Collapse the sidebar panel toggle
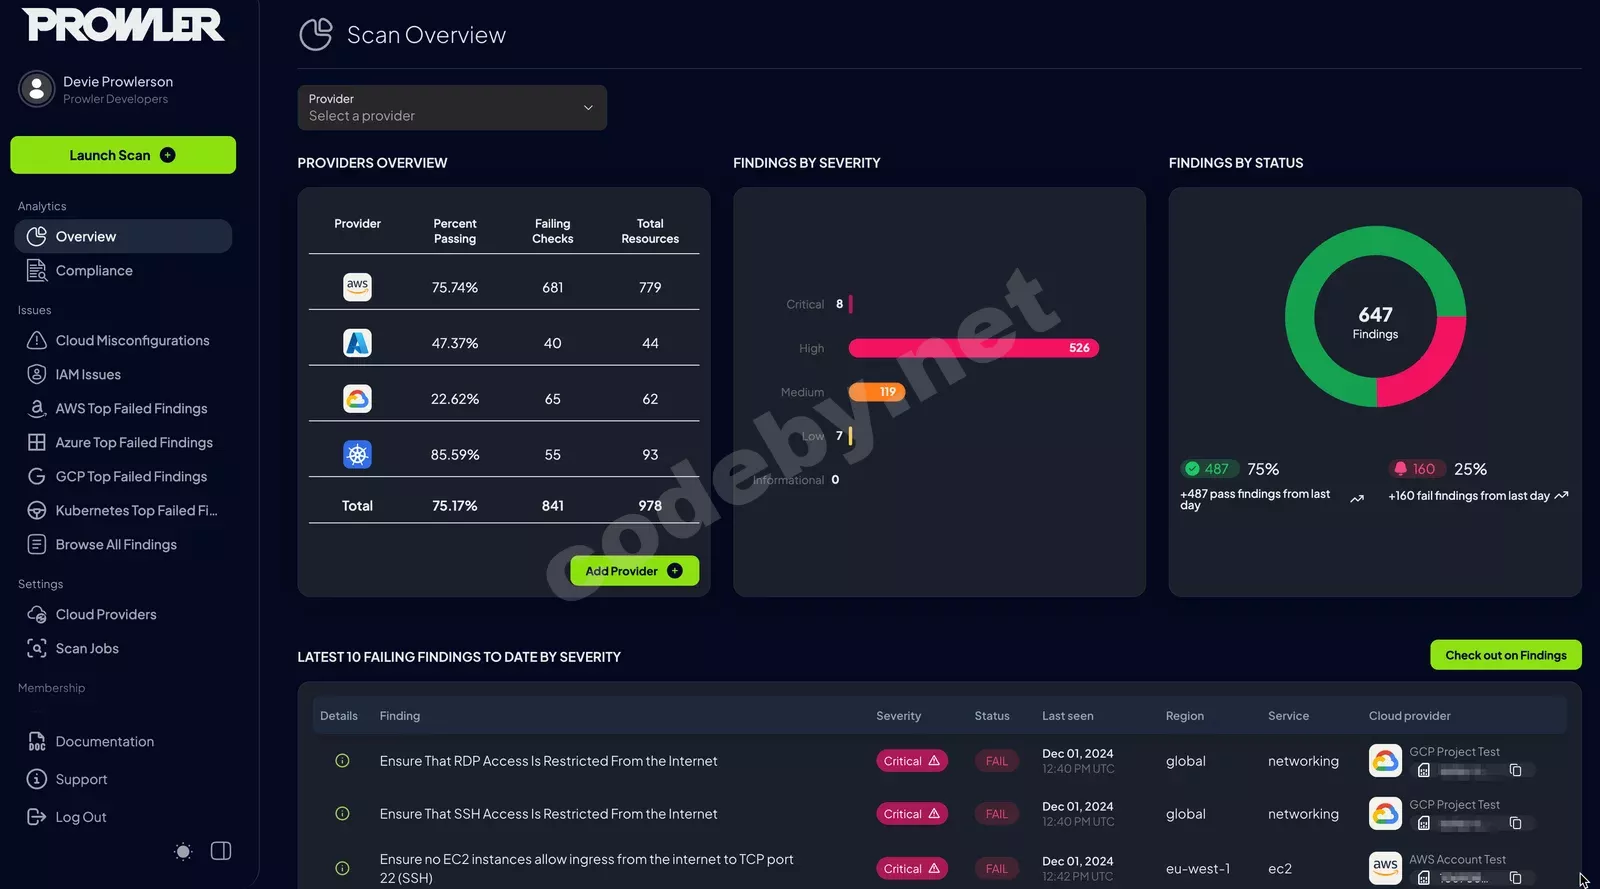Screen dimensions: 1600x889 click(x=221, y=851)
